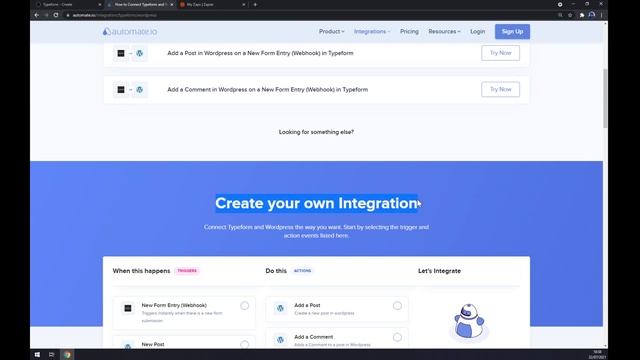Open the browser profile avatar
640x360 pixels.
(592, 15)
